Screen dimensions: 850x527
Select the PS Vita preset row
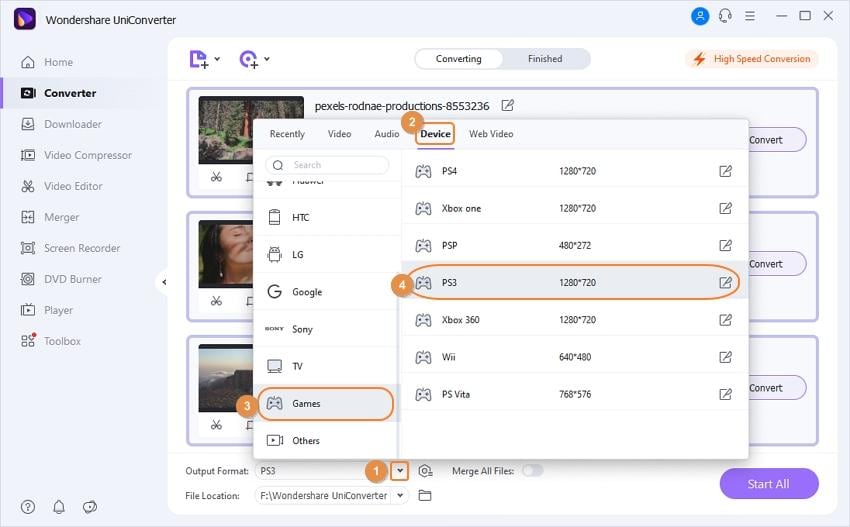[574, 394]
